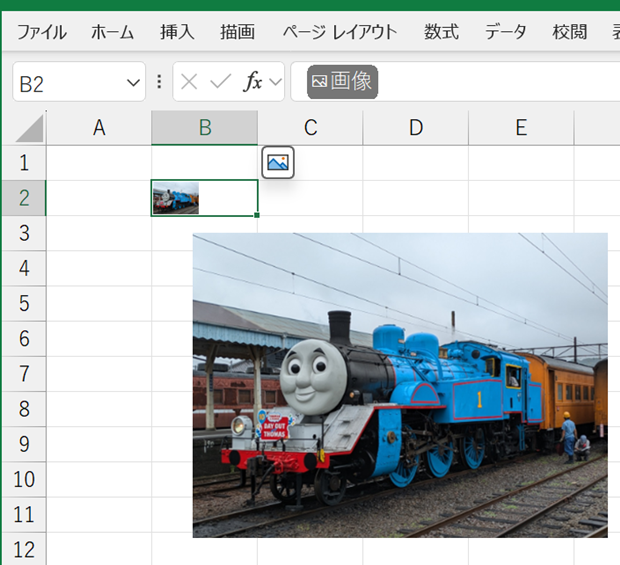The width and height of the screenshot is (620, 565).
Task: Select the 校閲 ribbon tab
Action: coord(569,32)
